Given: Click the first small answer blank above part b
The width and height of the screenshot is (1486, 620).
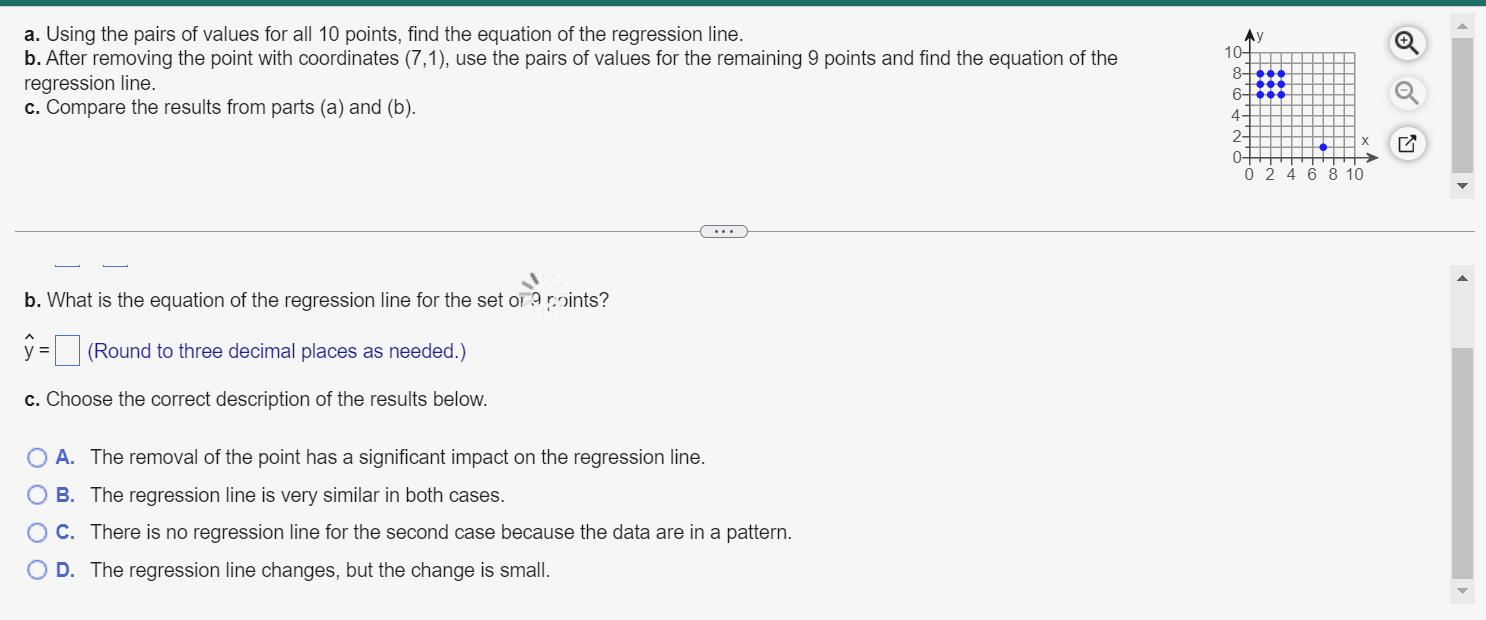Looking at the screenshot, I should 66,262.
